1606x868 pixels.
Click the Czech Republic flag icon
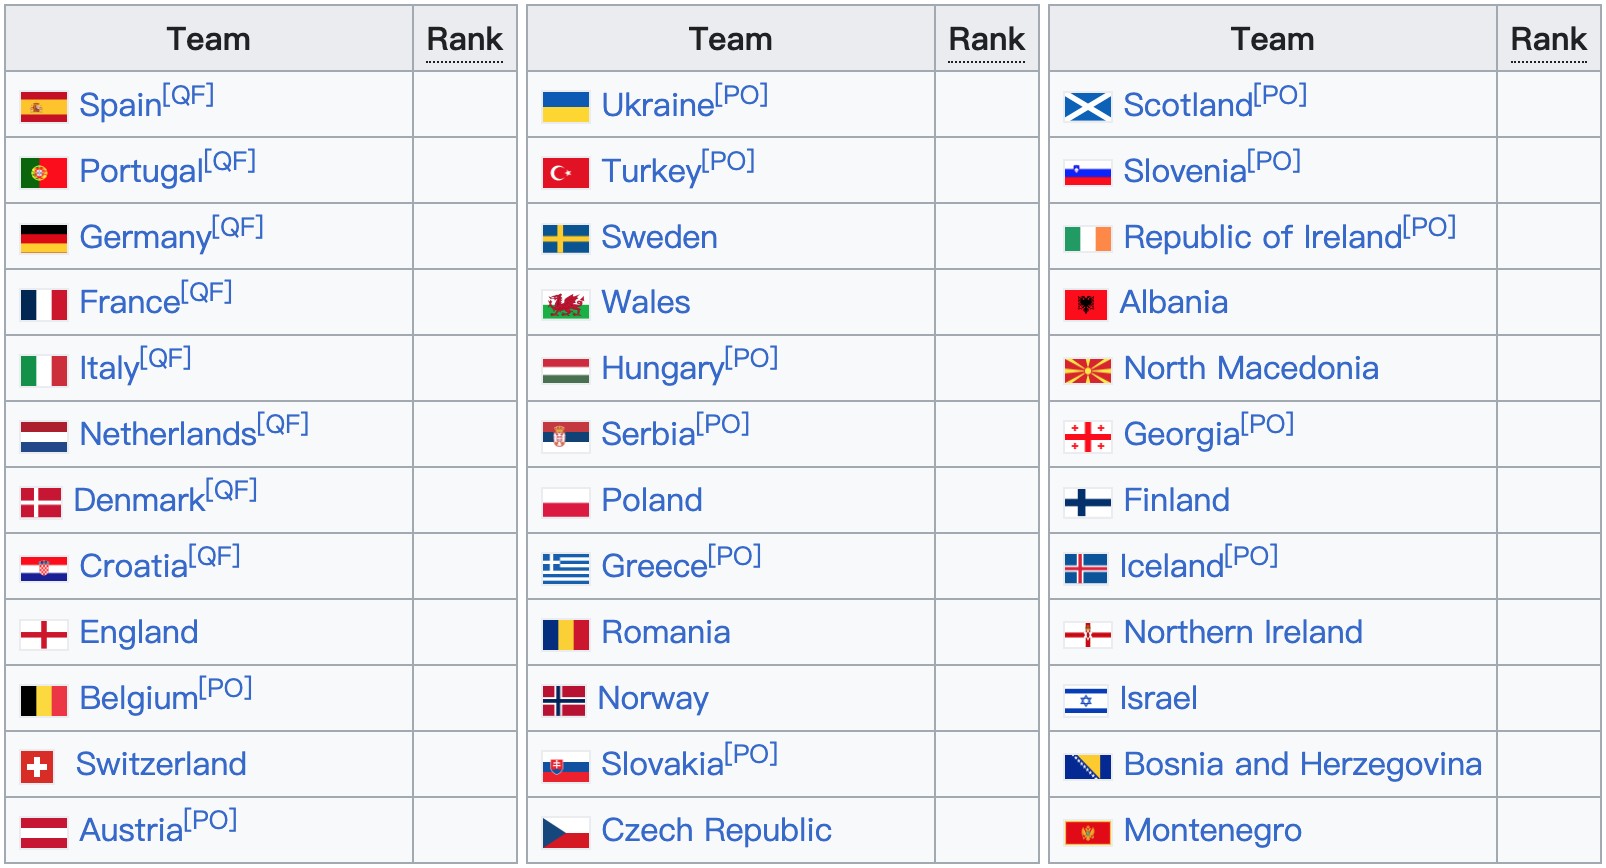pyautogui.click(x=565, y=832)
